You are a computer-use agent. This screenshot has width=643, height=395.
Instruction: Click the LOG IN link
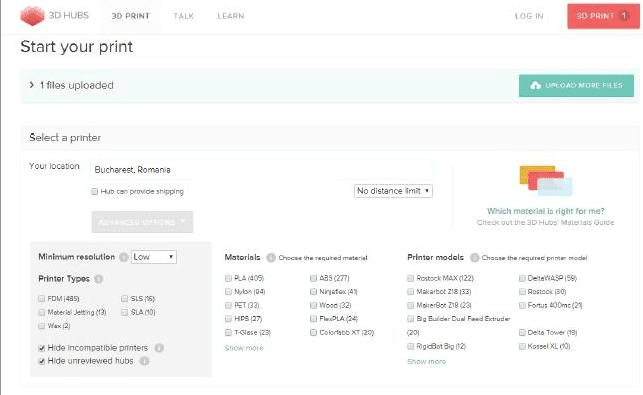[x=529, y=16]
